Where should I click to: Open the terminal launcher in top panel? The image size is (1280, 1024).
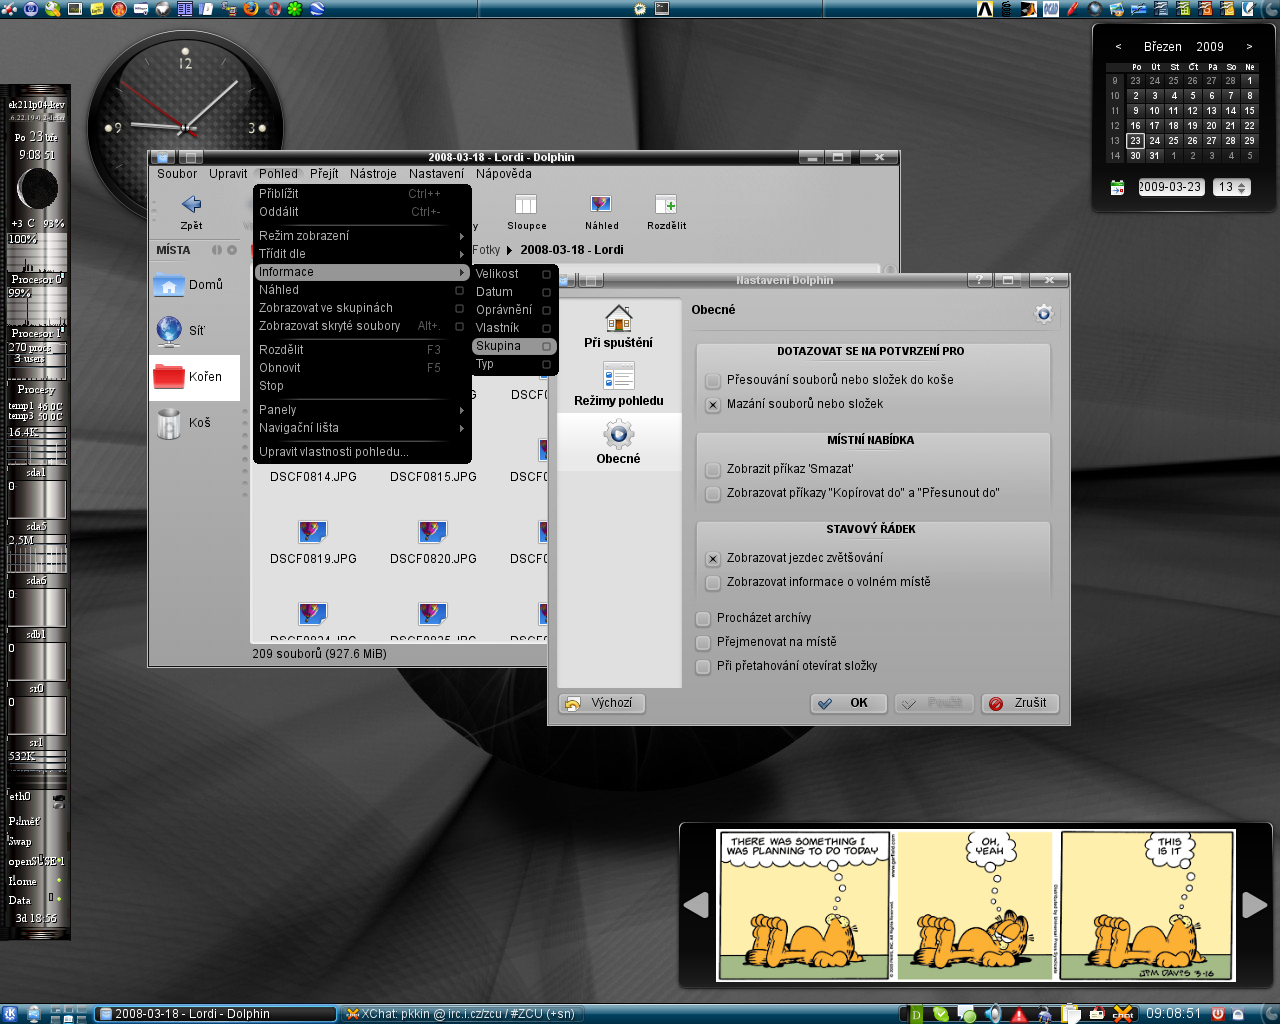point(662,8)
